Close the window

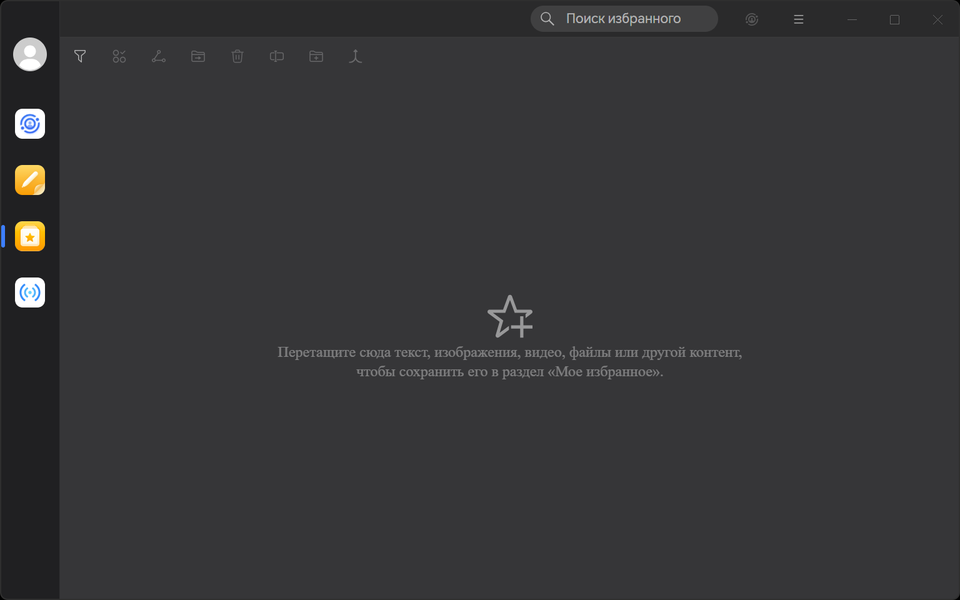(937, 20)
